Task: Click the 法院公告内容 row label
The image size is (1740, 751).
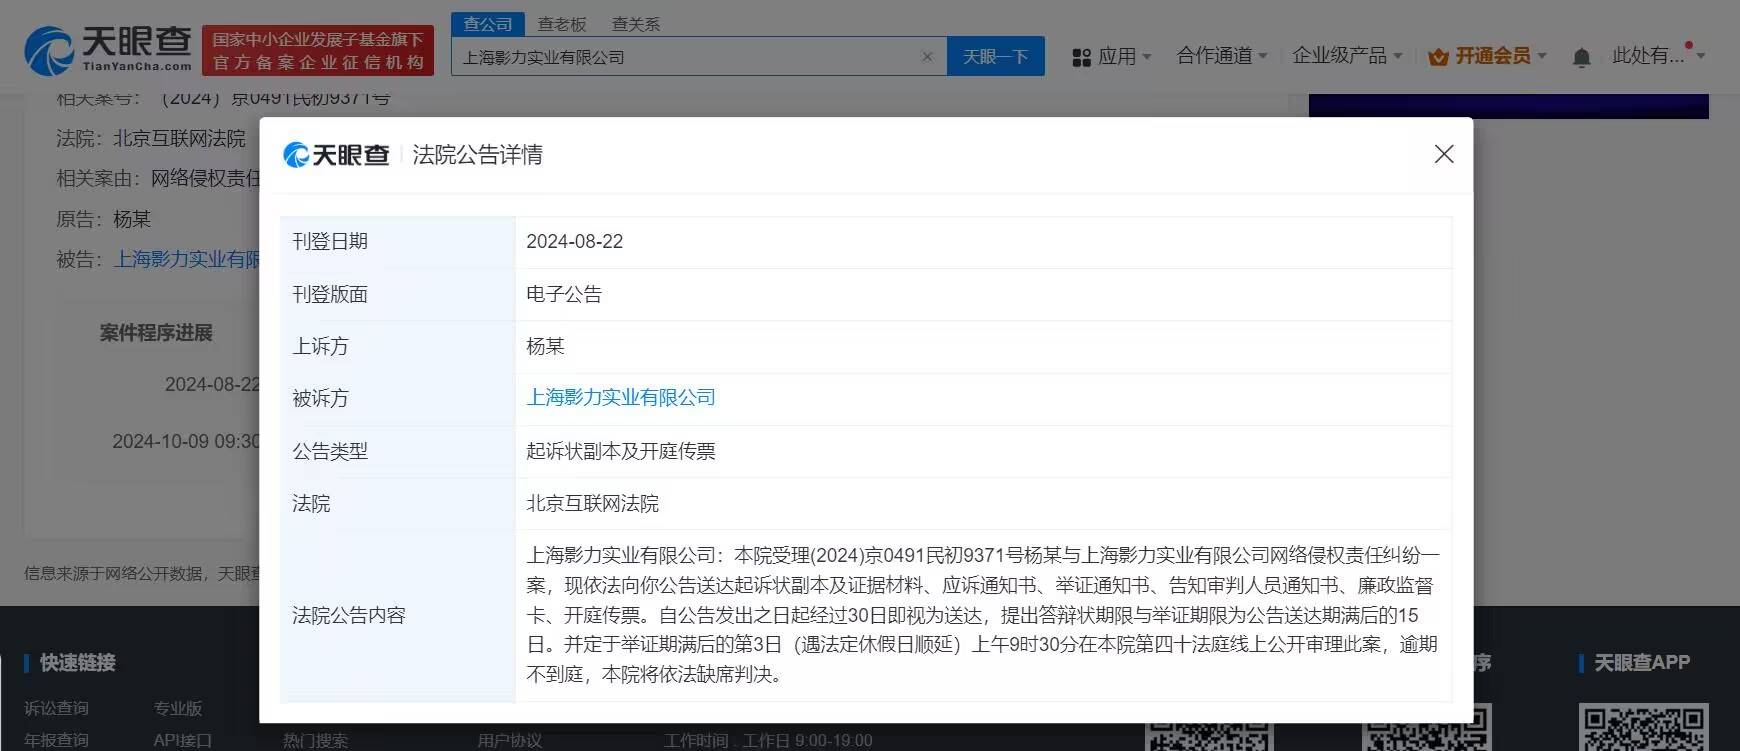Action: click(x=349, y=615)
